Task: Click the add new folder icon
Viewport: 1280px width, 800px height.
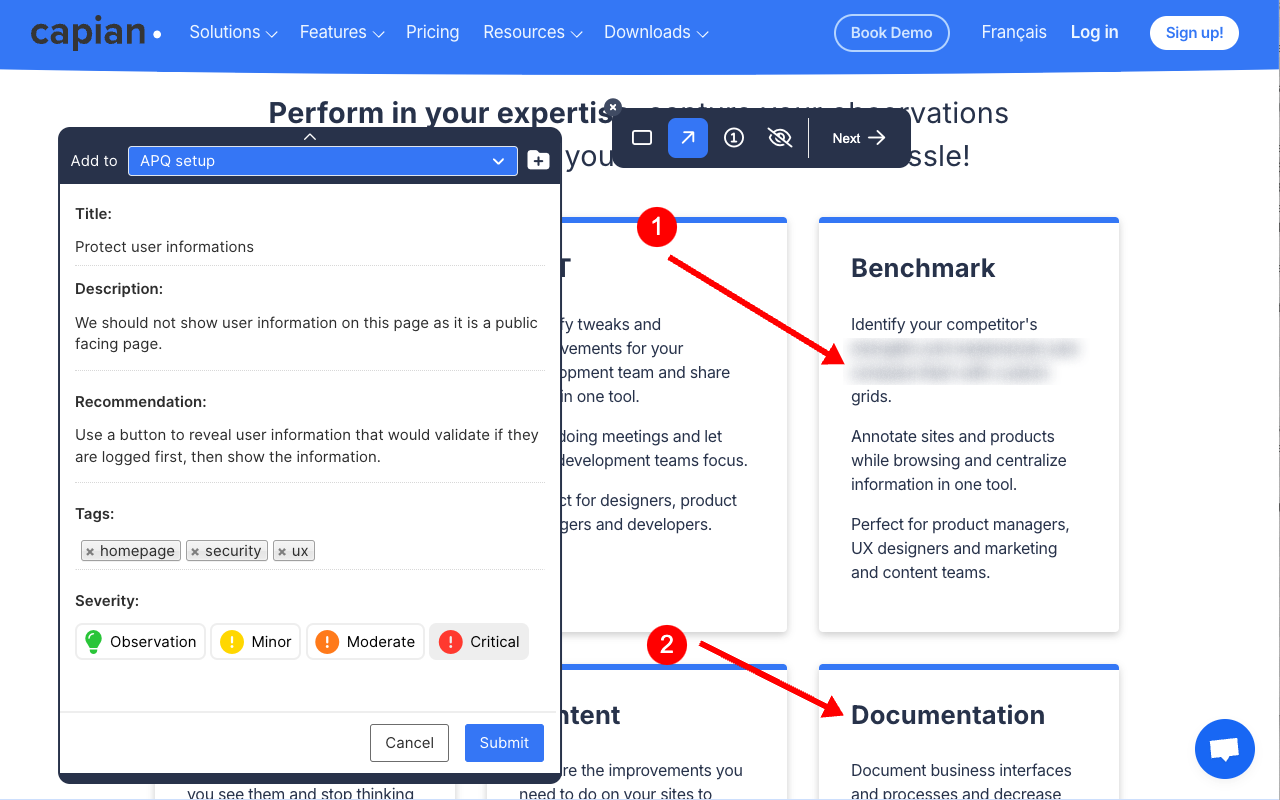Action: 538,160
